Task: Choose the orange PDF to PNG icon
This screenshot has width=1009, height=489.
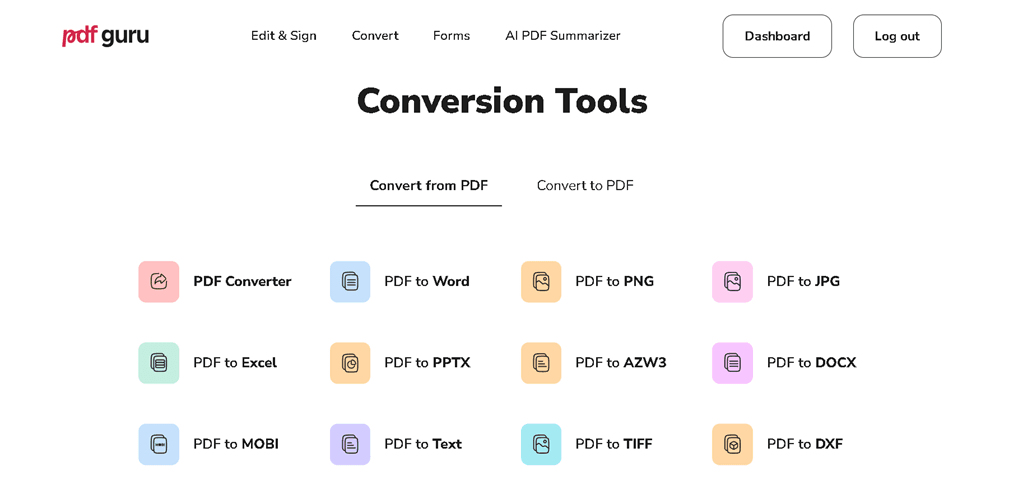Action: pyautogui.click(x=541, y=281)
